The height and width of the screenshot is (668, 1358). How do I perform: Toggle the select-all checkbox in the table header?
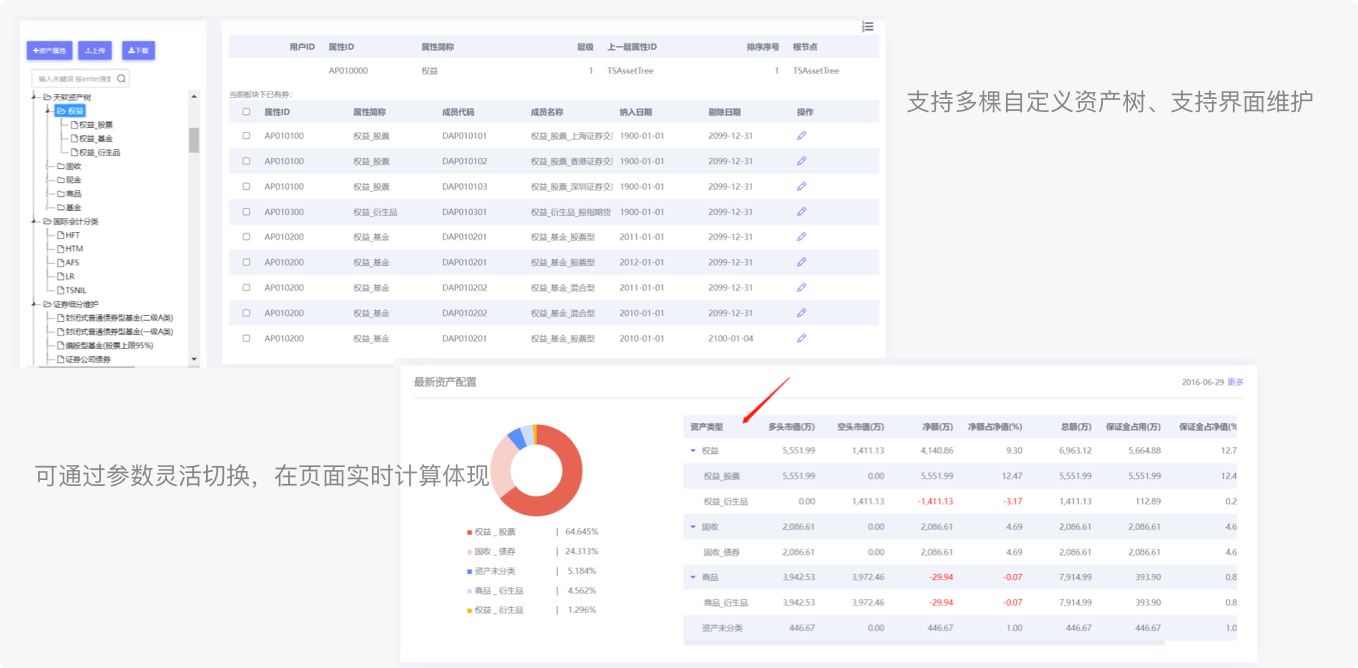click(246, 112)
